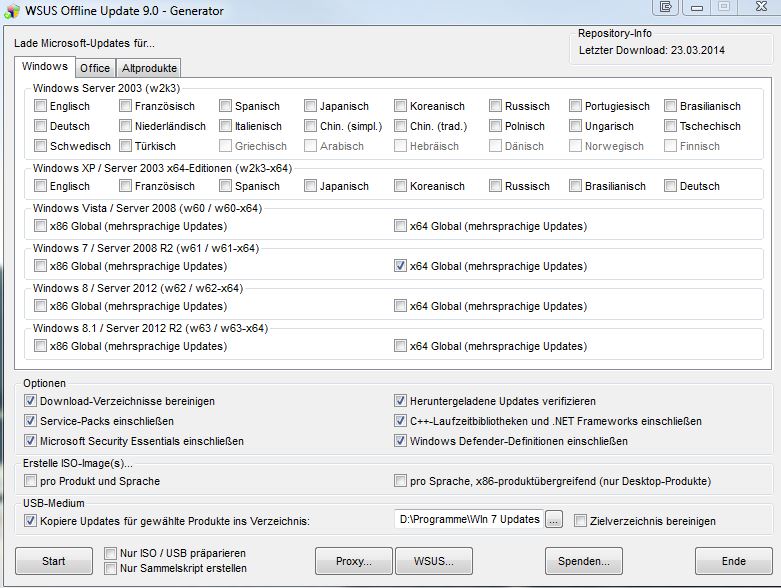Check Ungarisch checkbox
The width and height of the screenshot is (781, 588).
575,125
